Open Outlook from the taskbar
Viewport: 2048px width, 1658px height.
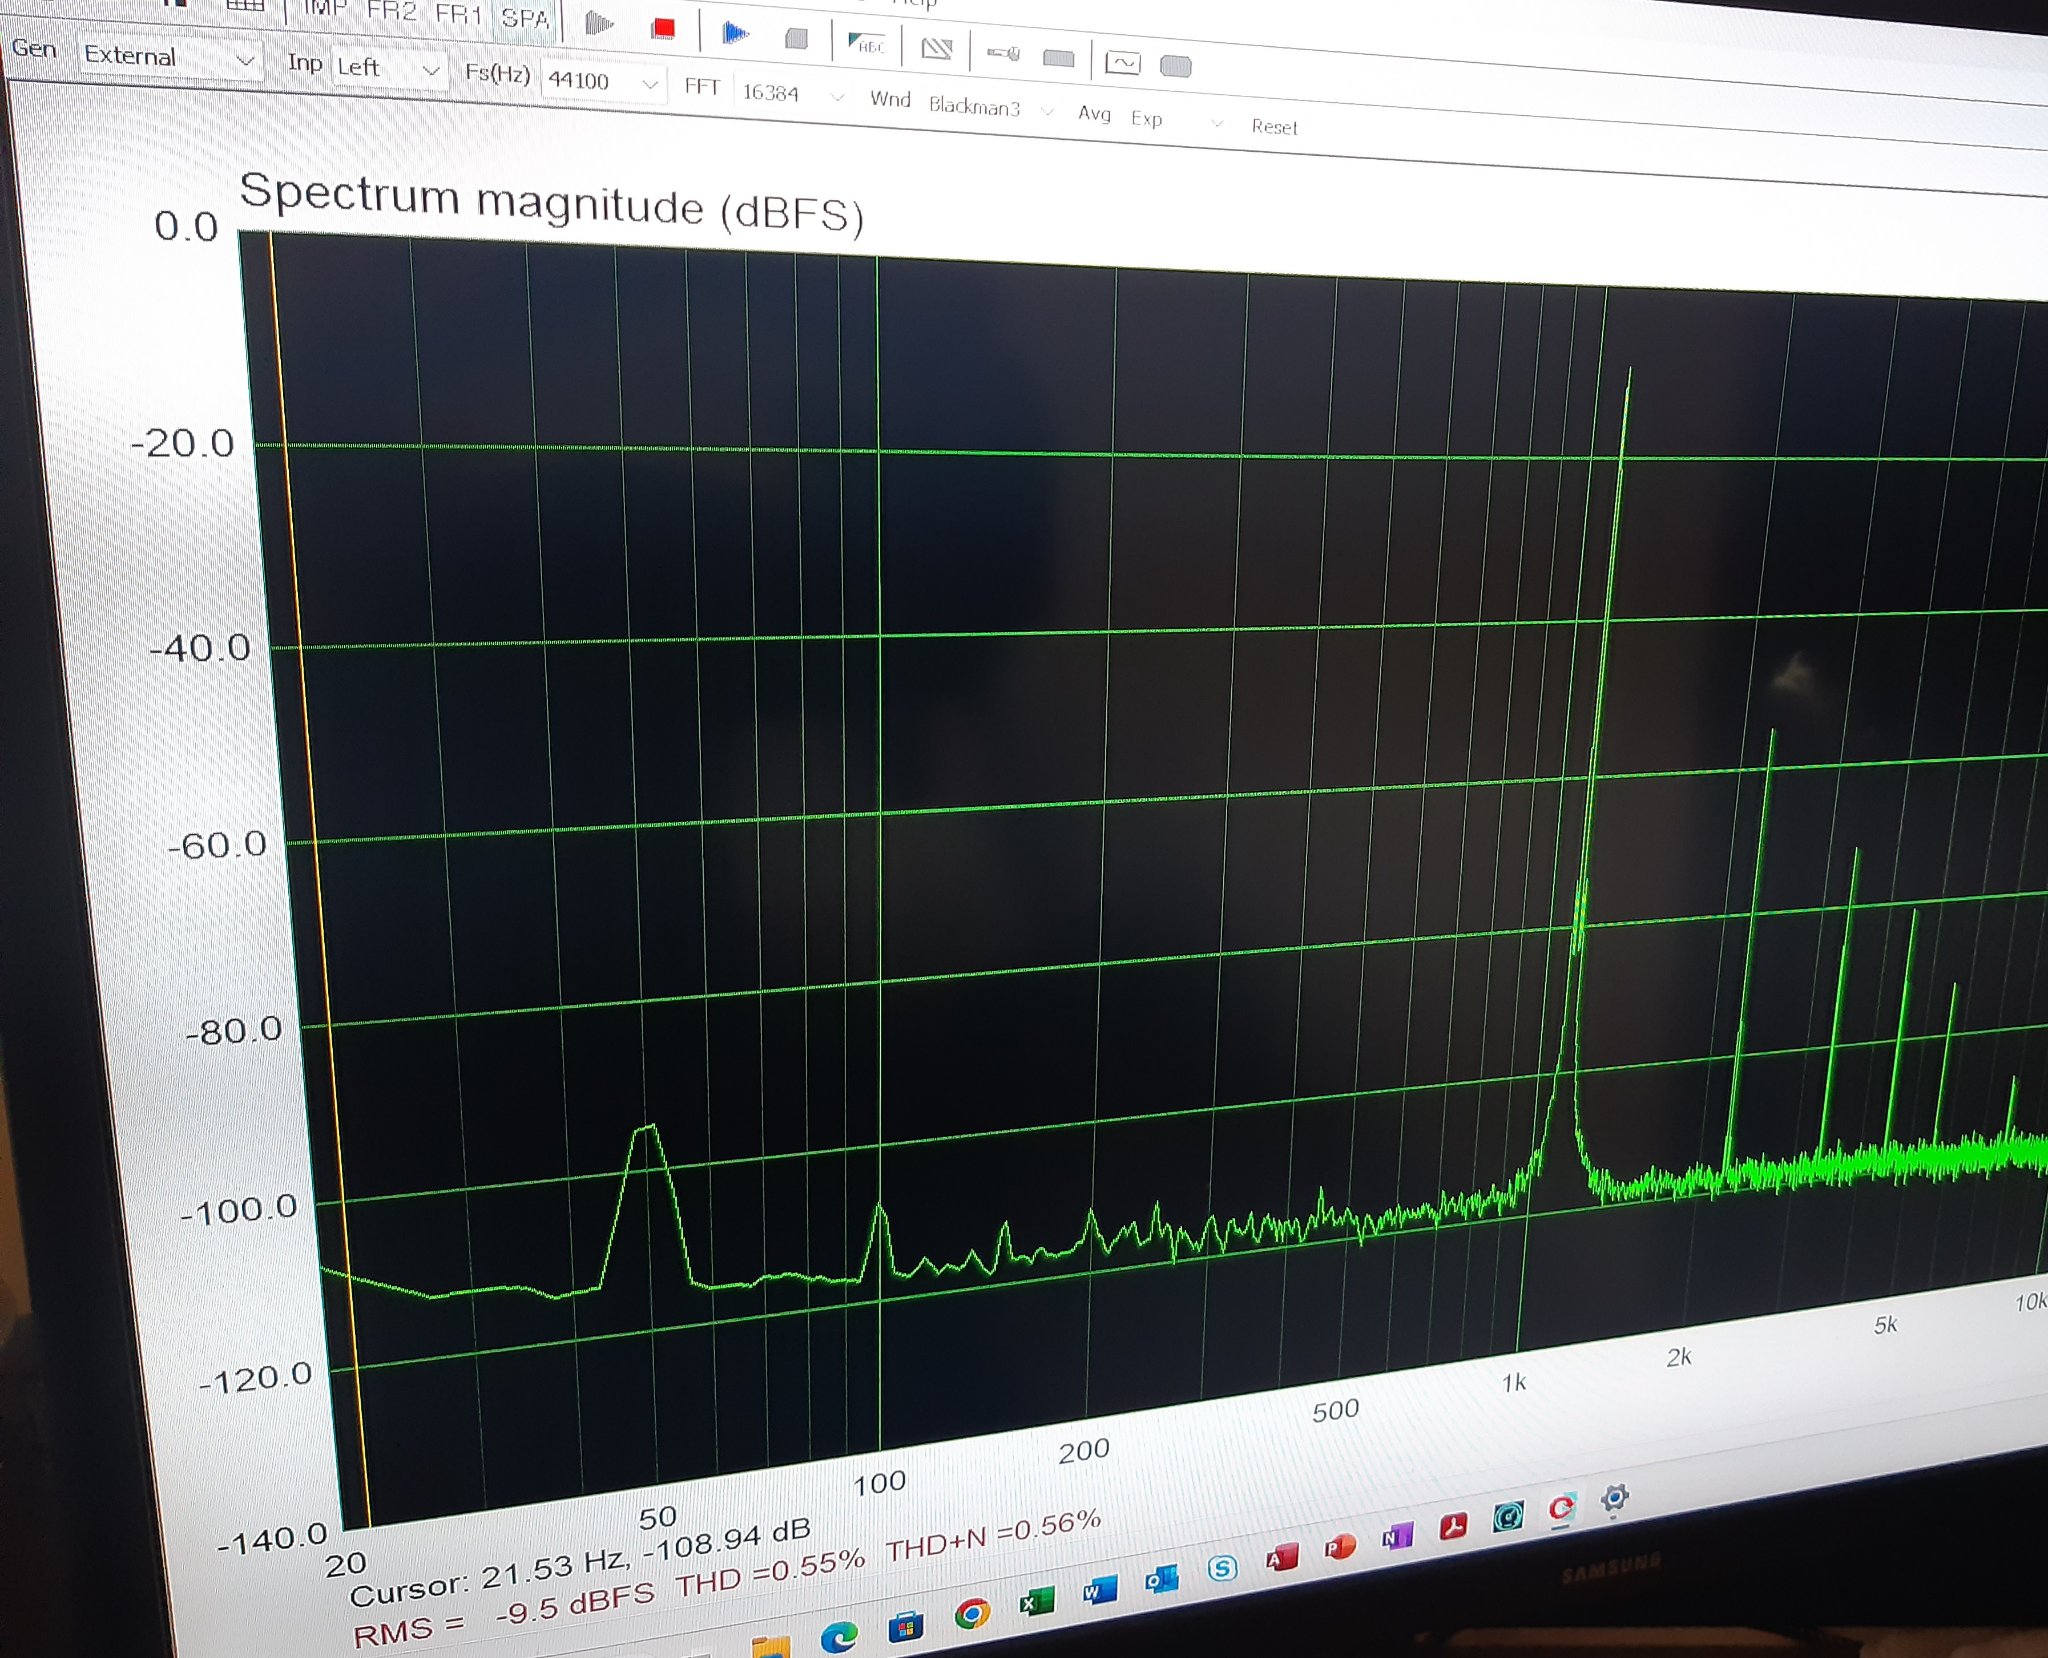pyautogui.click(x=1161, y=1580)
